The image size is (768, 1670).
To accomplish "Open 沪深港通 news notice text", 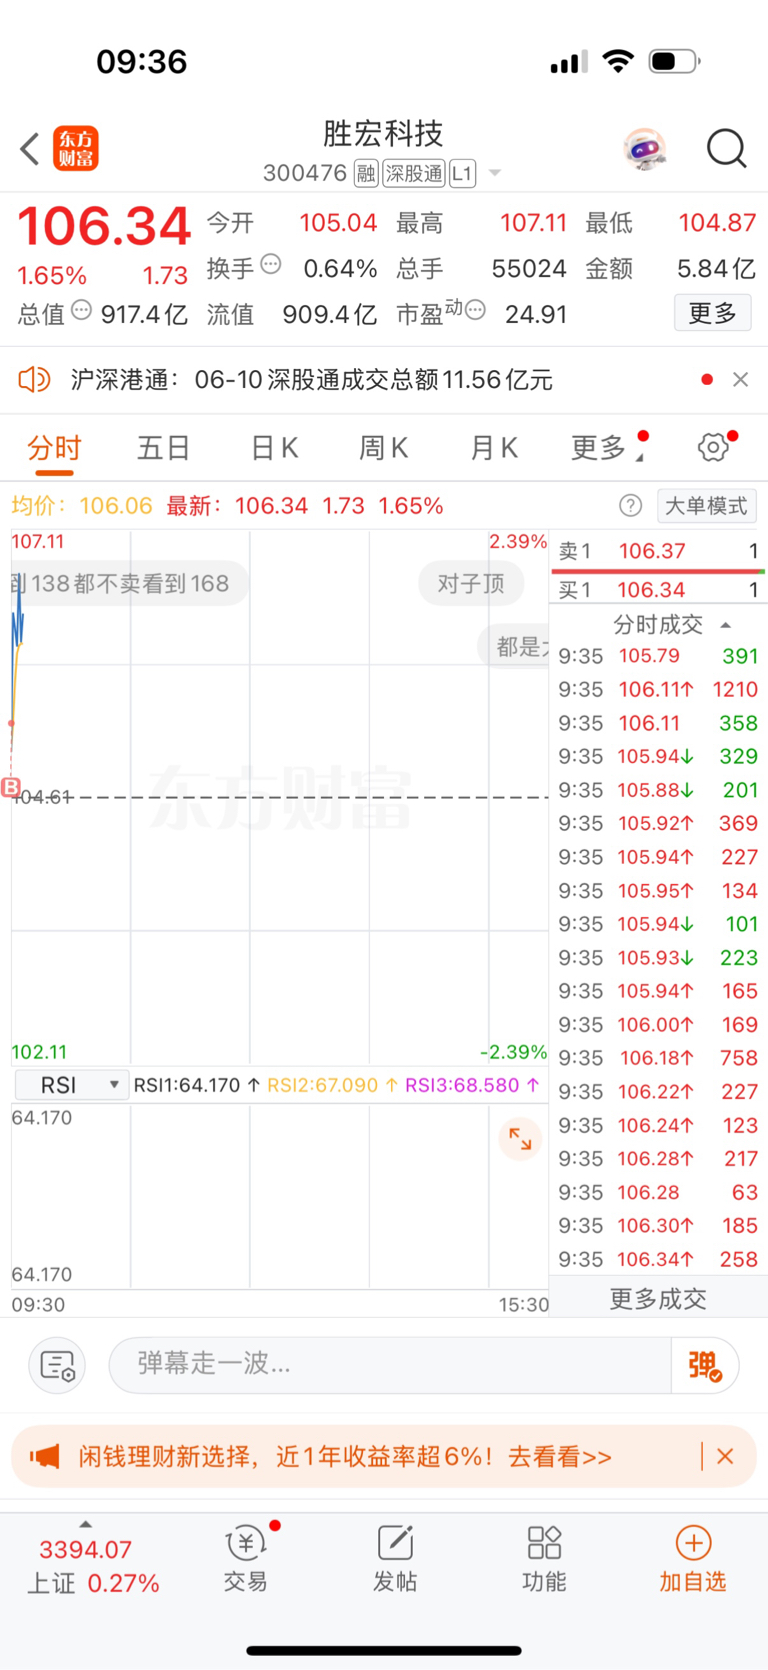I will click(311, 380).
